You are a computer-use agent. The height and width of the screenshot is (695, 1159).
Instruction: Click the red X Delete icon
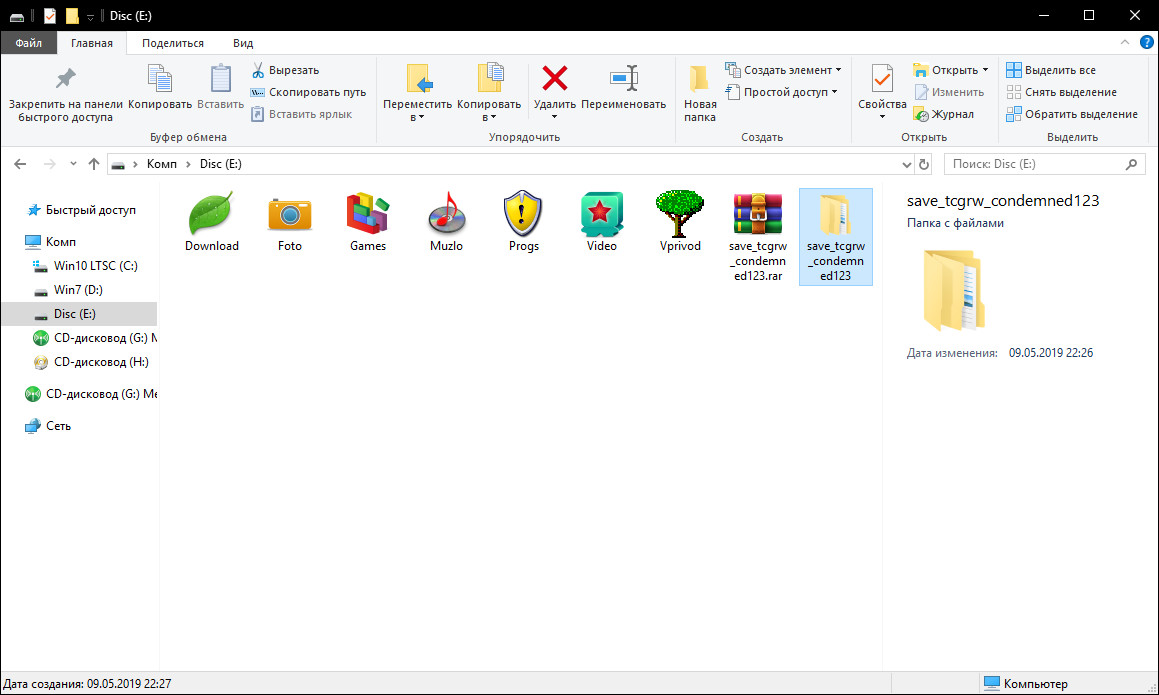554,79
